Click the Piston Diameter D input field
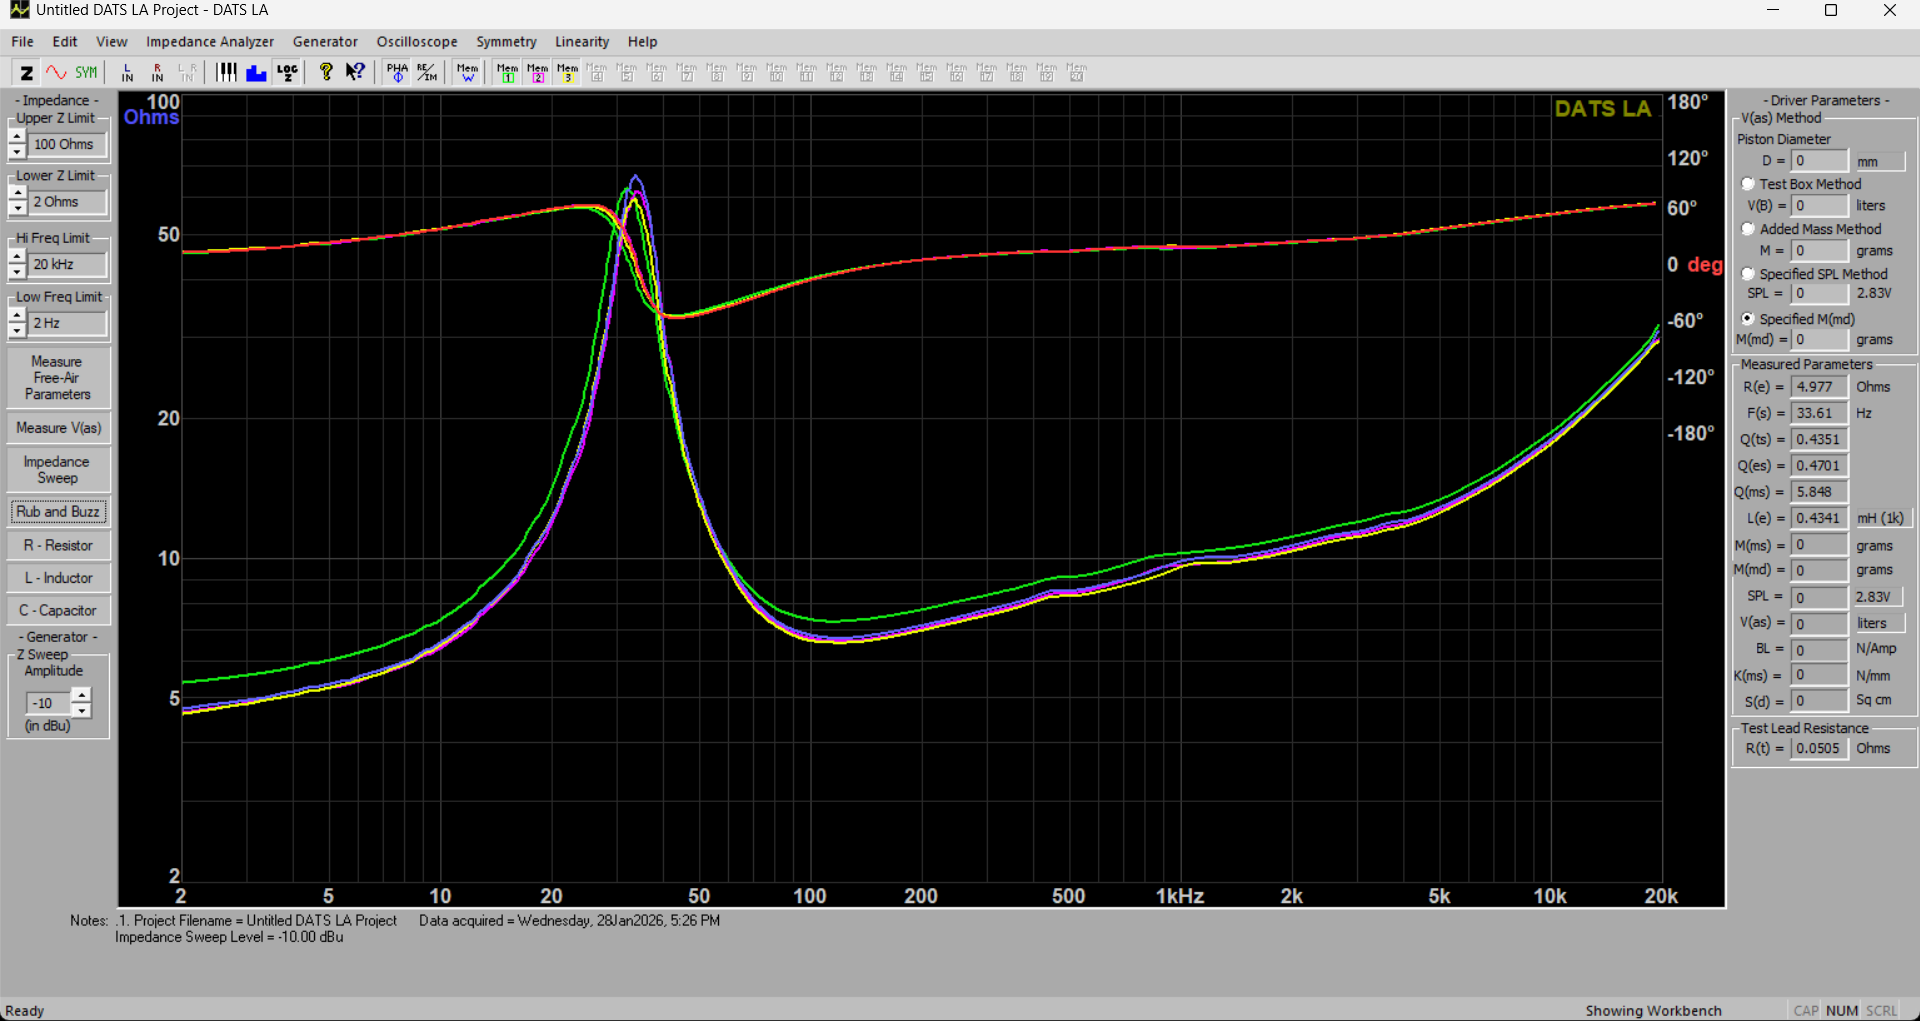Viewport: 1920px width, 1021px height. coord(1818,161)
